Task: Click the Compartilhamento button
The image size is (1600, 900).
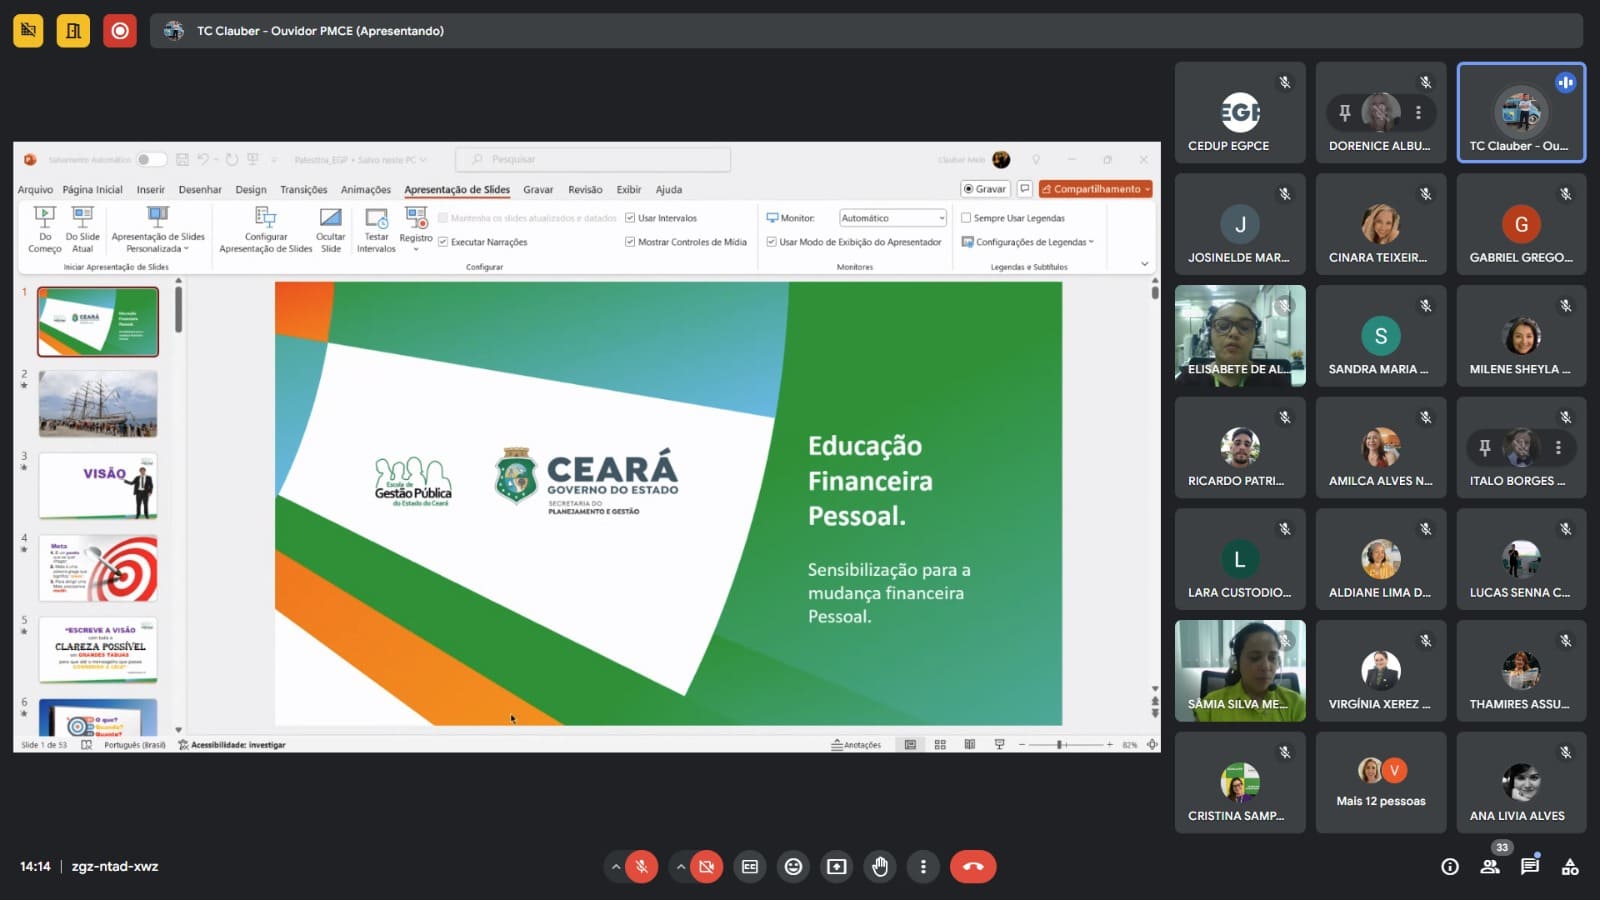Action: click(1095, 189)
